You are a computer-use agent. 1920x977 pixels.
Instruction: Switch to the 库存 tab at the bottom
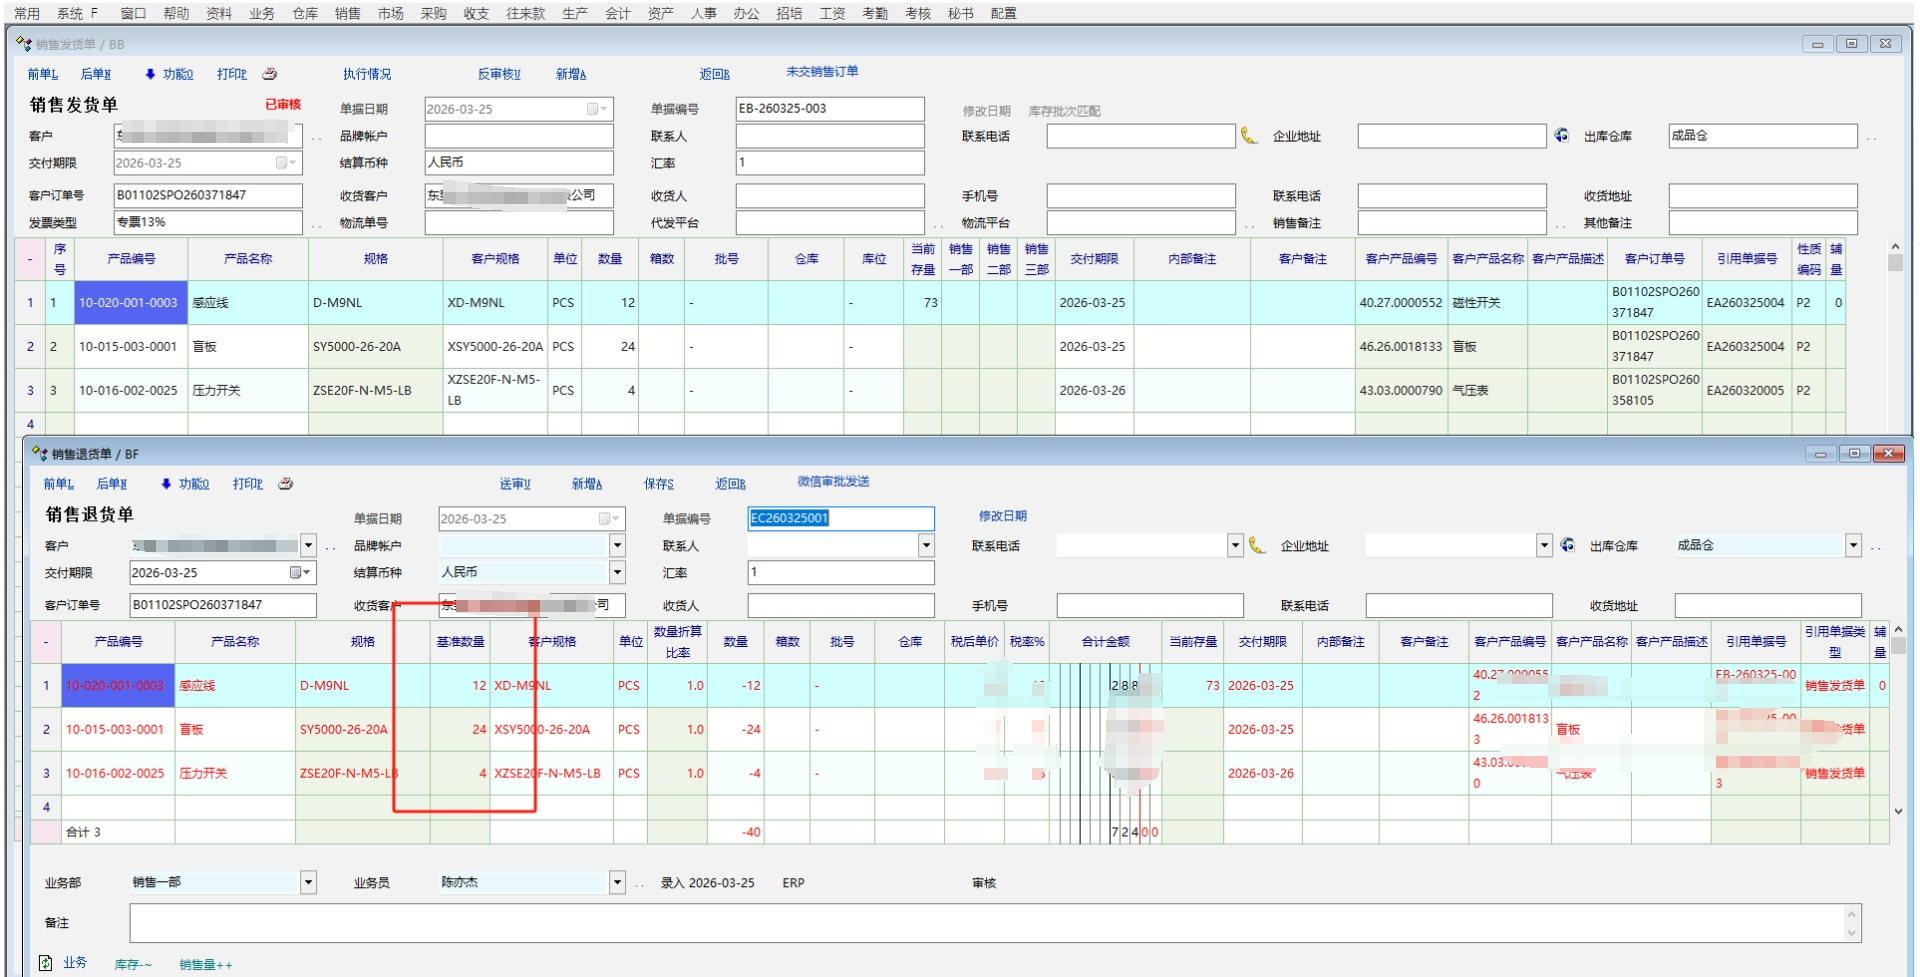(x=132, y=965)
